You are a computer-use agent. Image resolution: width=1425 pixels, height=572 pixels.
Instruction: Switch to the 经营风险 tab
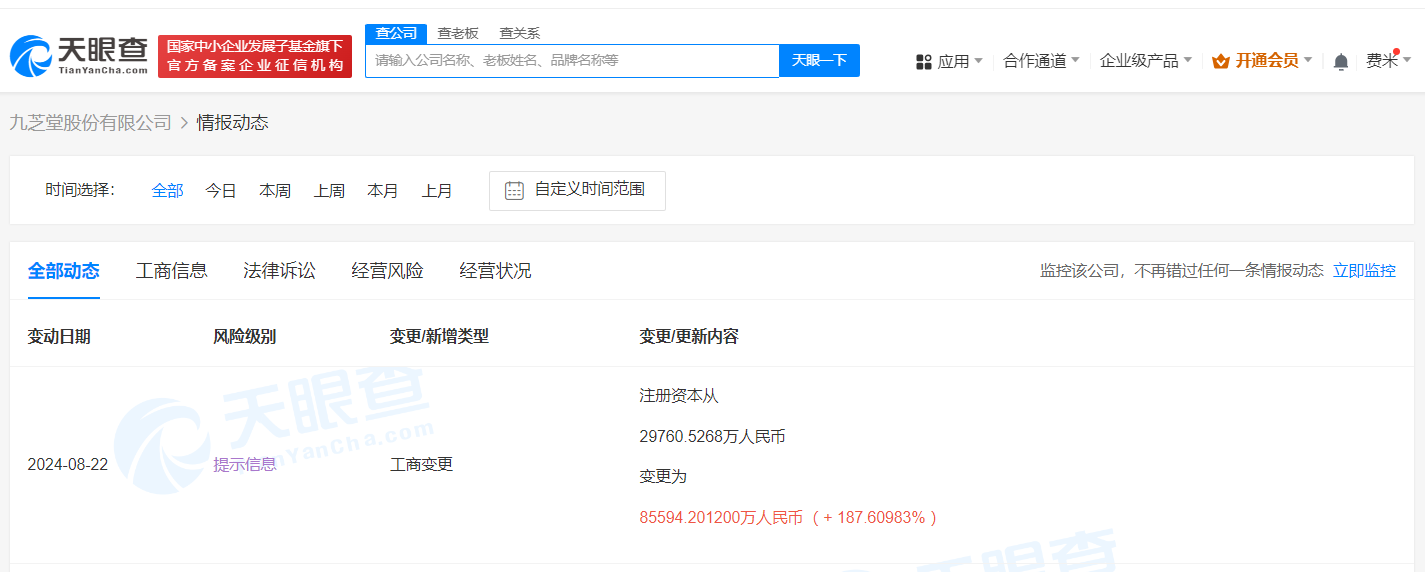pos(387,271)
